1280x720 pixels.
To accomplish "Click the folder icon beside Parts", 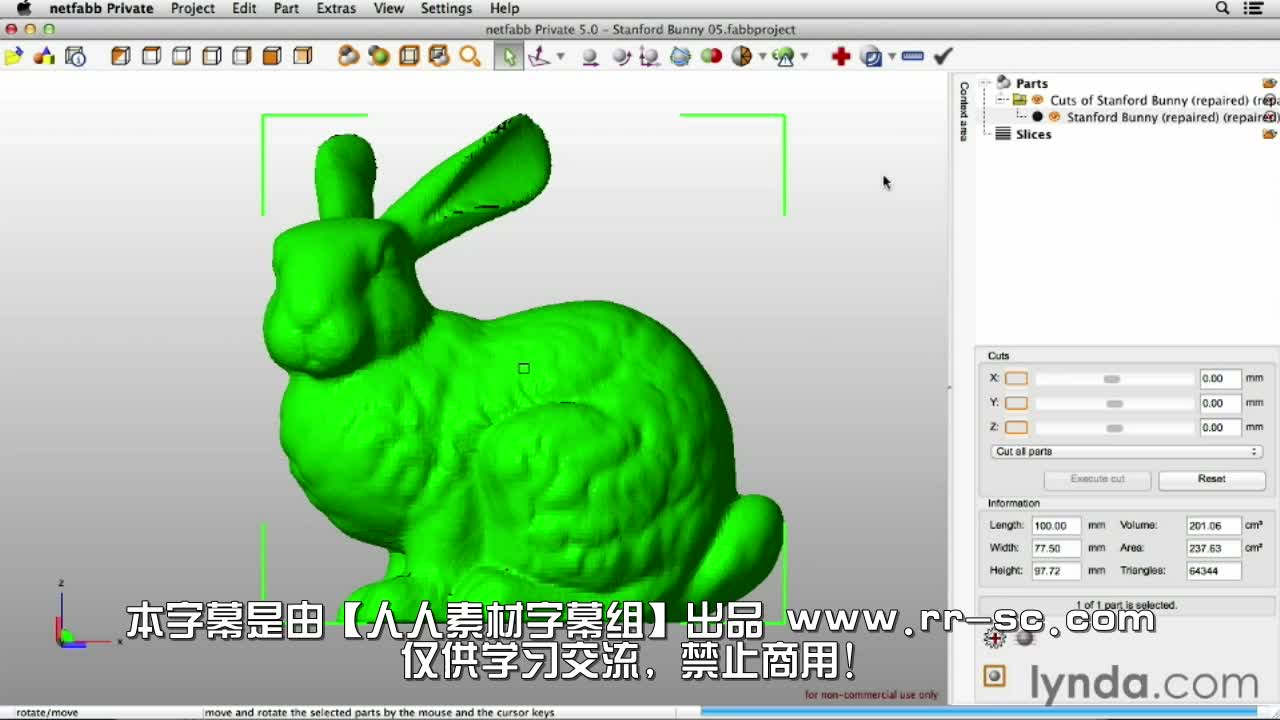I will [x=1270, y=83].
